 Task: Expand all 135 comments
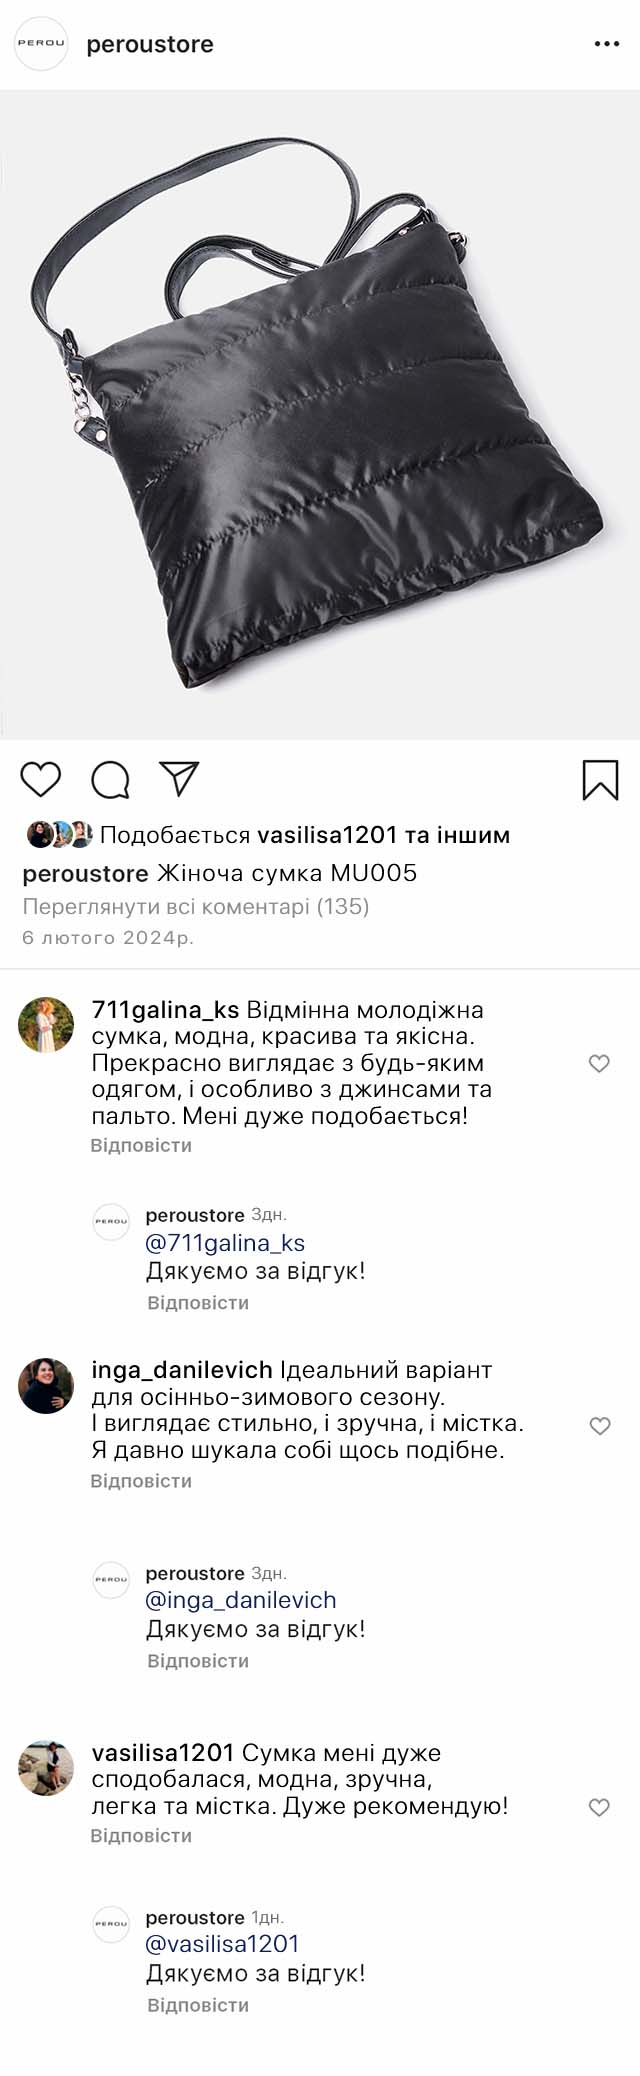pyautogui.click(x=196, y=907)
